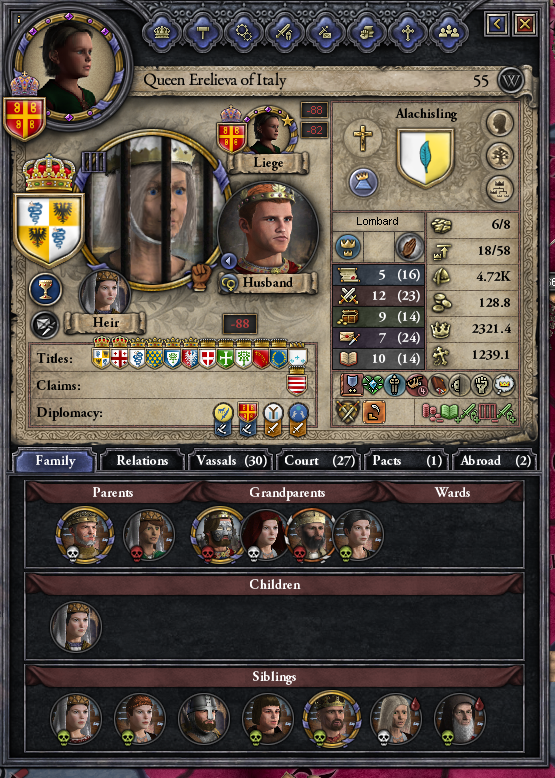This screenshot has height=778, width=555.
Task: Click the Heir label button
Action: (x=106, y=323)
